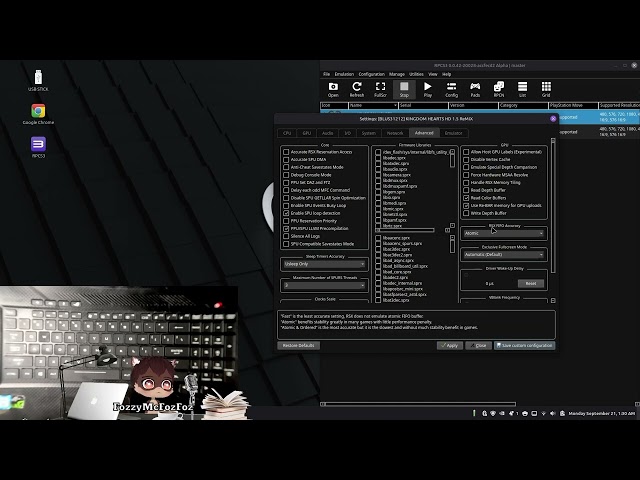Enable Accurate SPU DMA checkbox

coord(286,160)
